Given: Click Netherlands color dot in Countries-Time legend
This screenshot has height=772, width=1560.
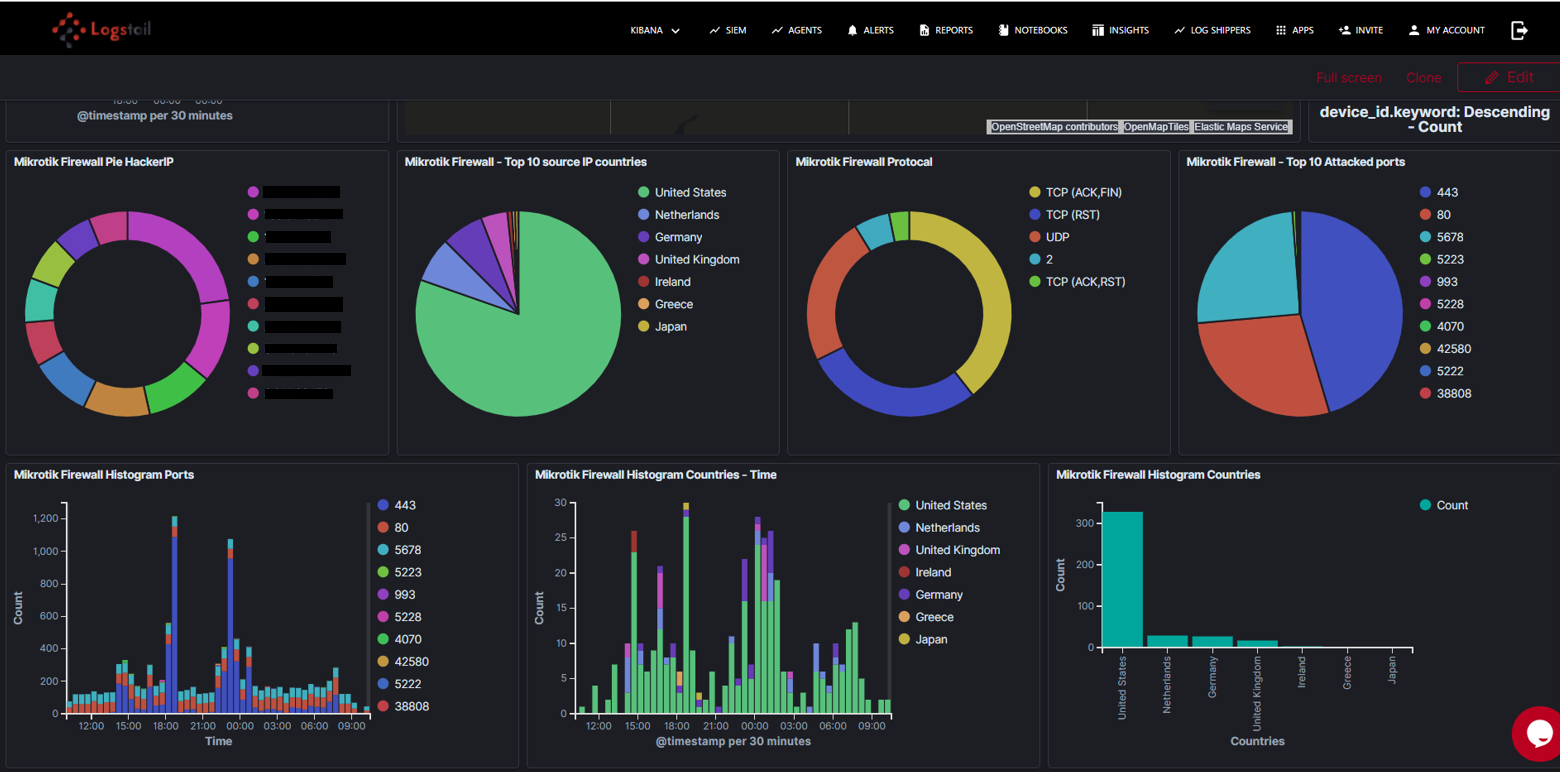Looking at the screenshot, I should (x=904, y=528).
